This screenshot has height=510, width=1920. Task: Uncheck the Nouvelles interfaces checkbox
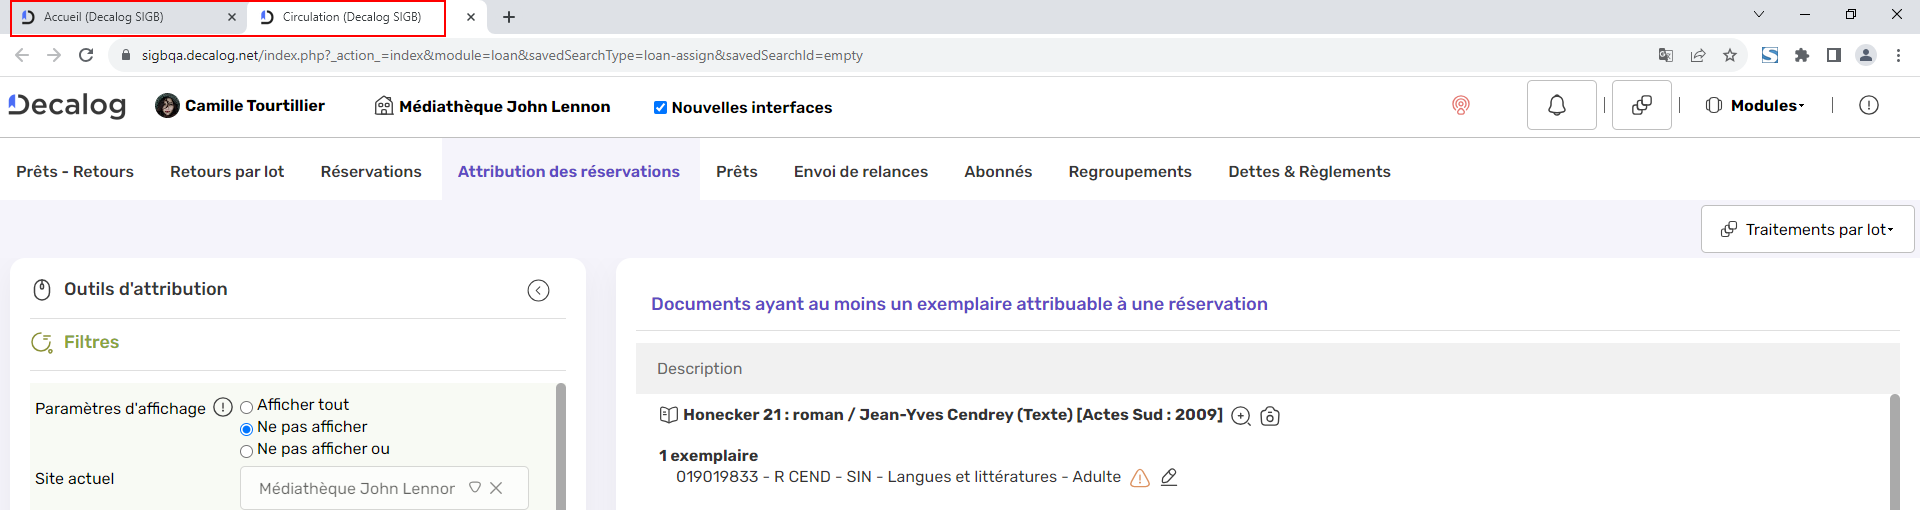pyautogui.click(x=660, y=108)
